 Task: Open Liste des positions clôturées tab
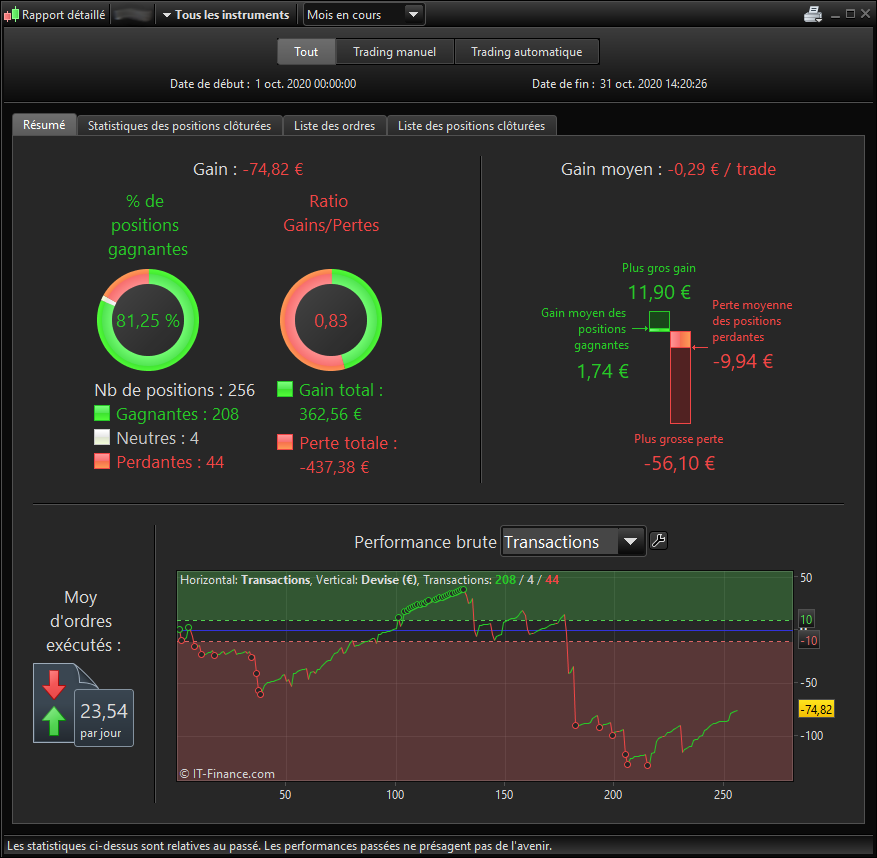471,126
